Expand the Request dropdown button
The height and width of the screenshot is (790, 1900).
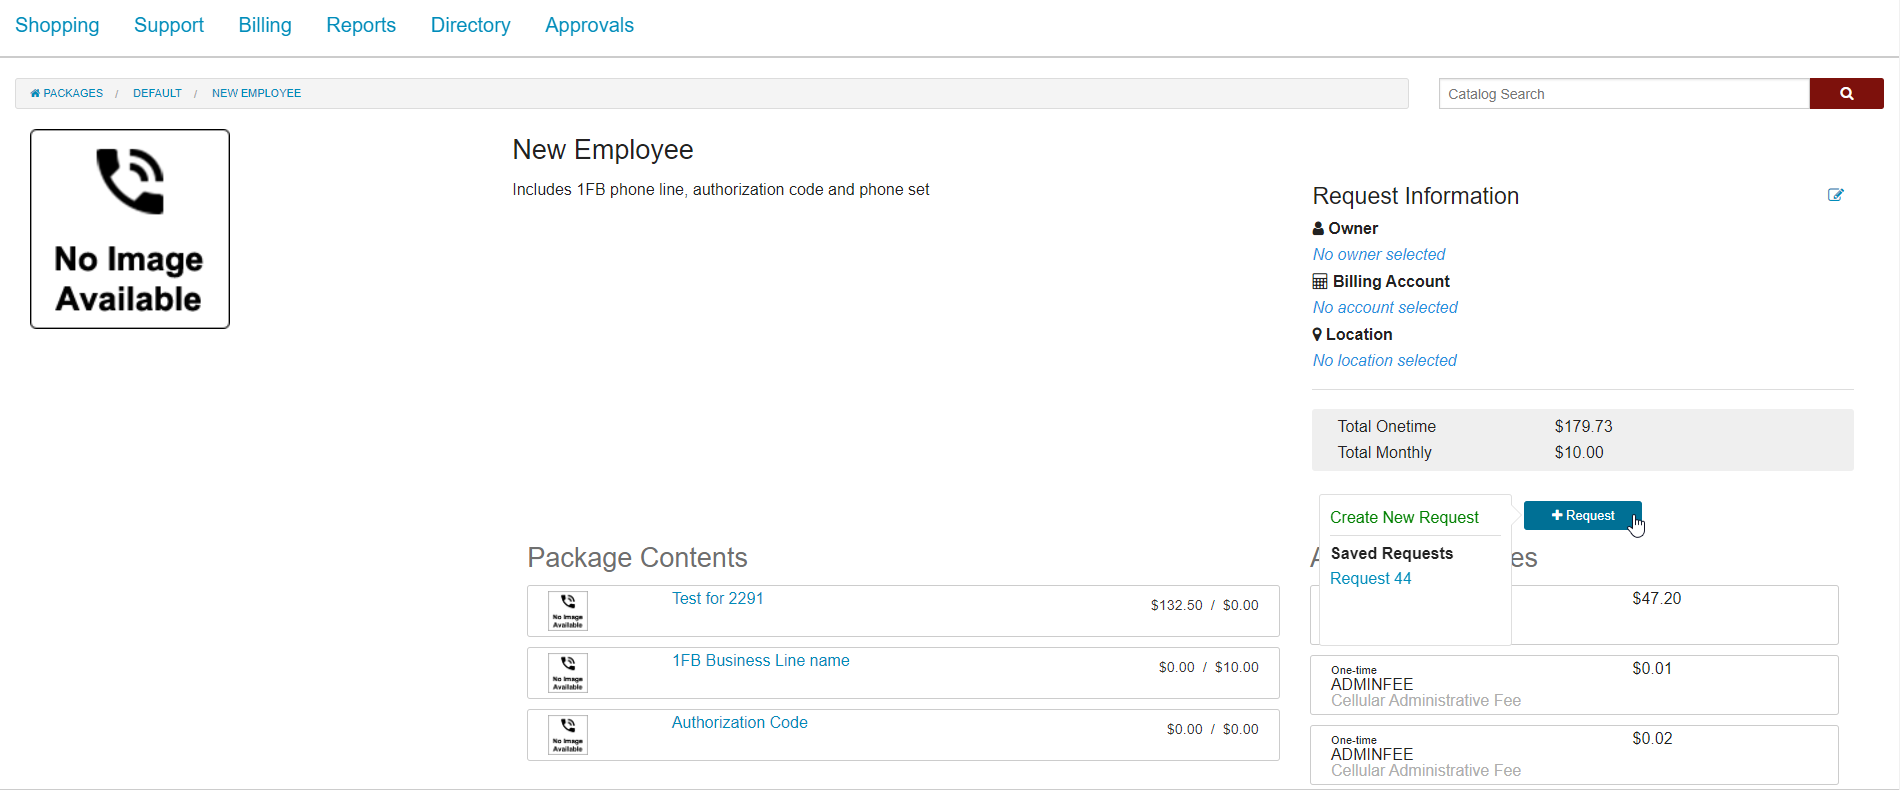coord(1582,516)
